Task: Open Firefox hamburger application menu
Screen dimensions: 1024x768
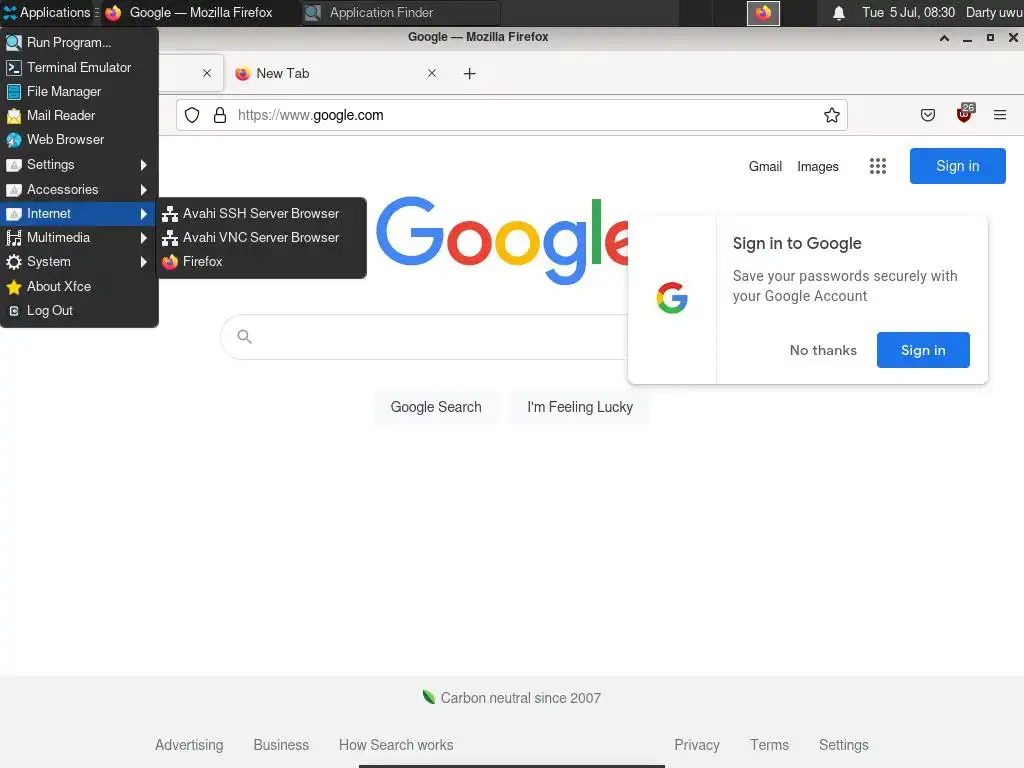Action: [x=1000, y=116]
